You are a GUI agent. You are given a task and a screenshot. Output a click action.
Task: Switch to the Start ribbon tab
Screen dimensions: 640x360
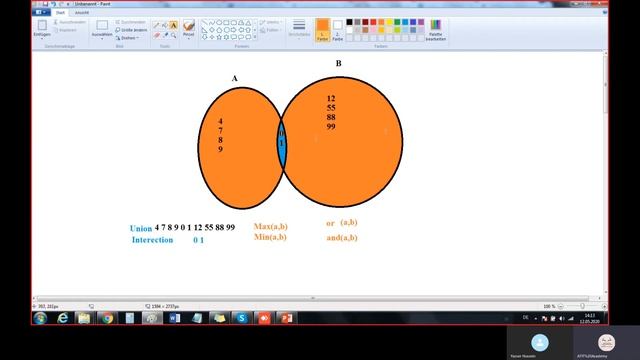(60, 13)
